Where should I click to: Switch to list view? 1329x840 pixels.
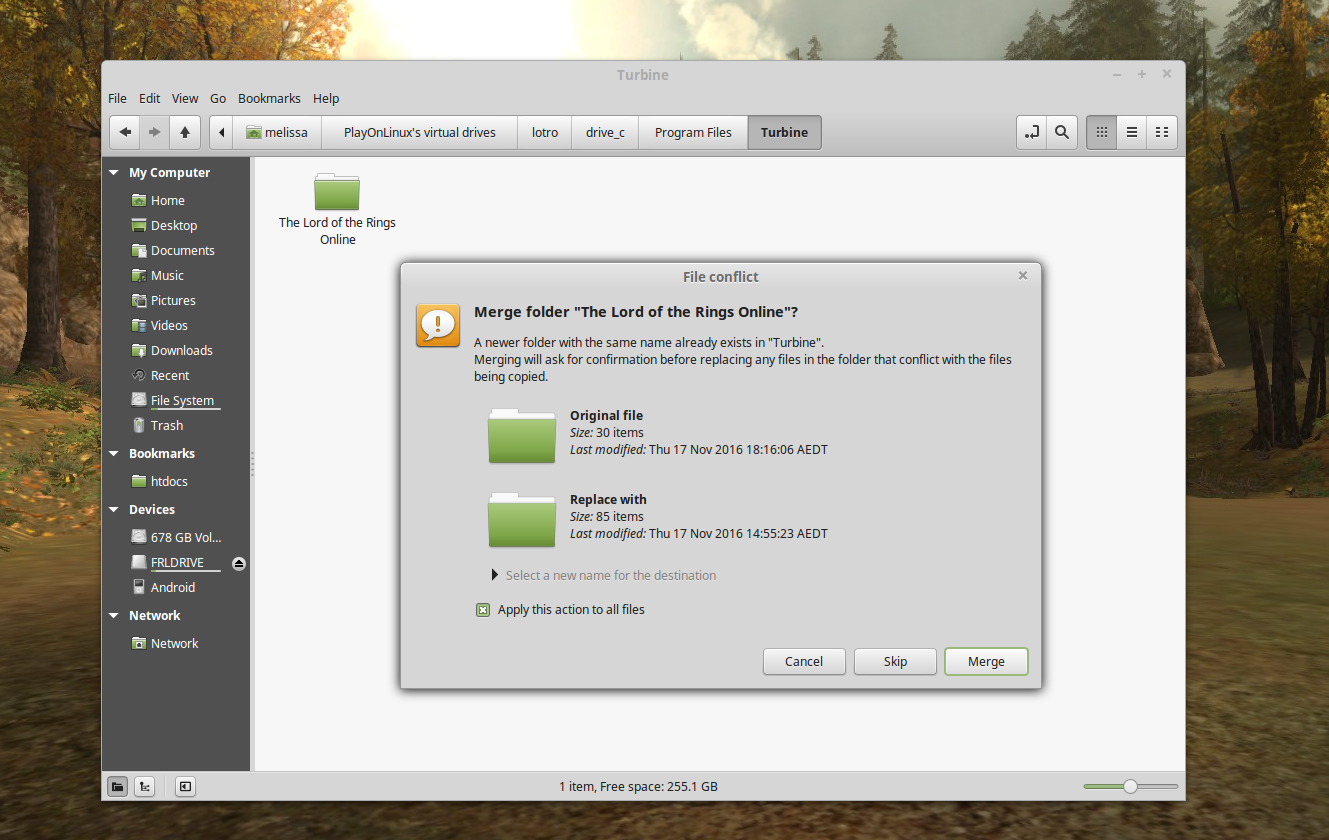[x=1132, y=132]
